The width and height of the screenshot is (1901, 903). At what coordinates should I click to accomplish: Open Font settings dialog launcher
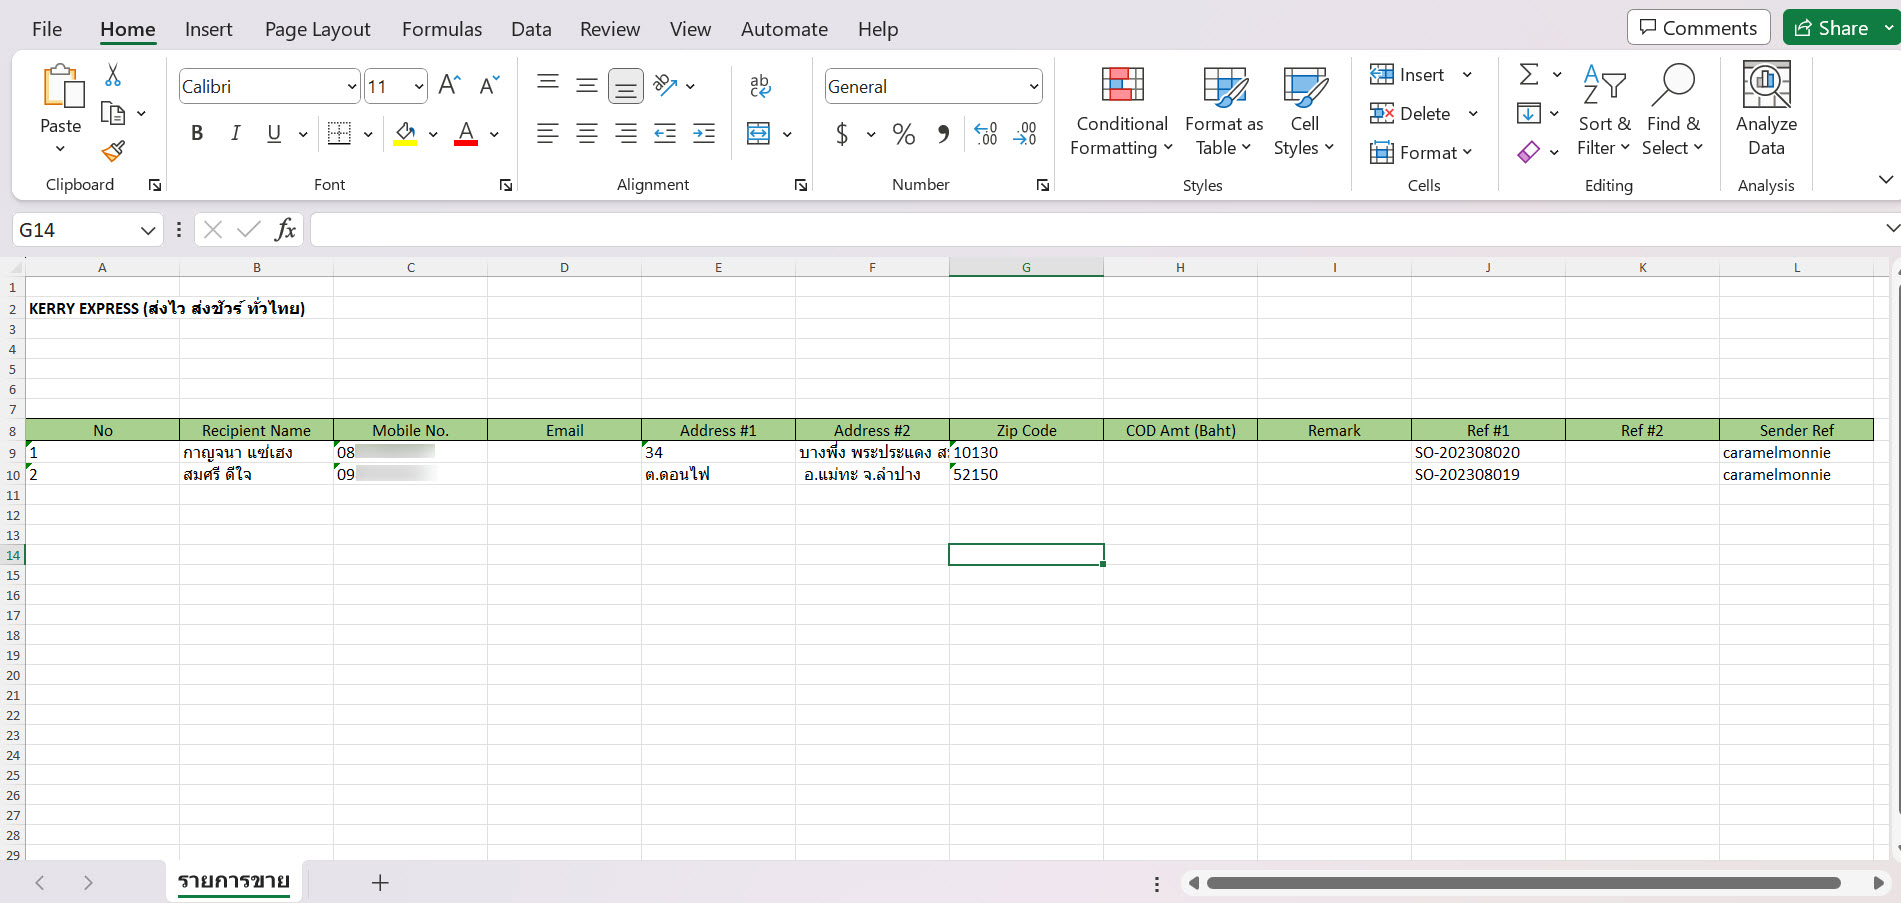[506, 185]
